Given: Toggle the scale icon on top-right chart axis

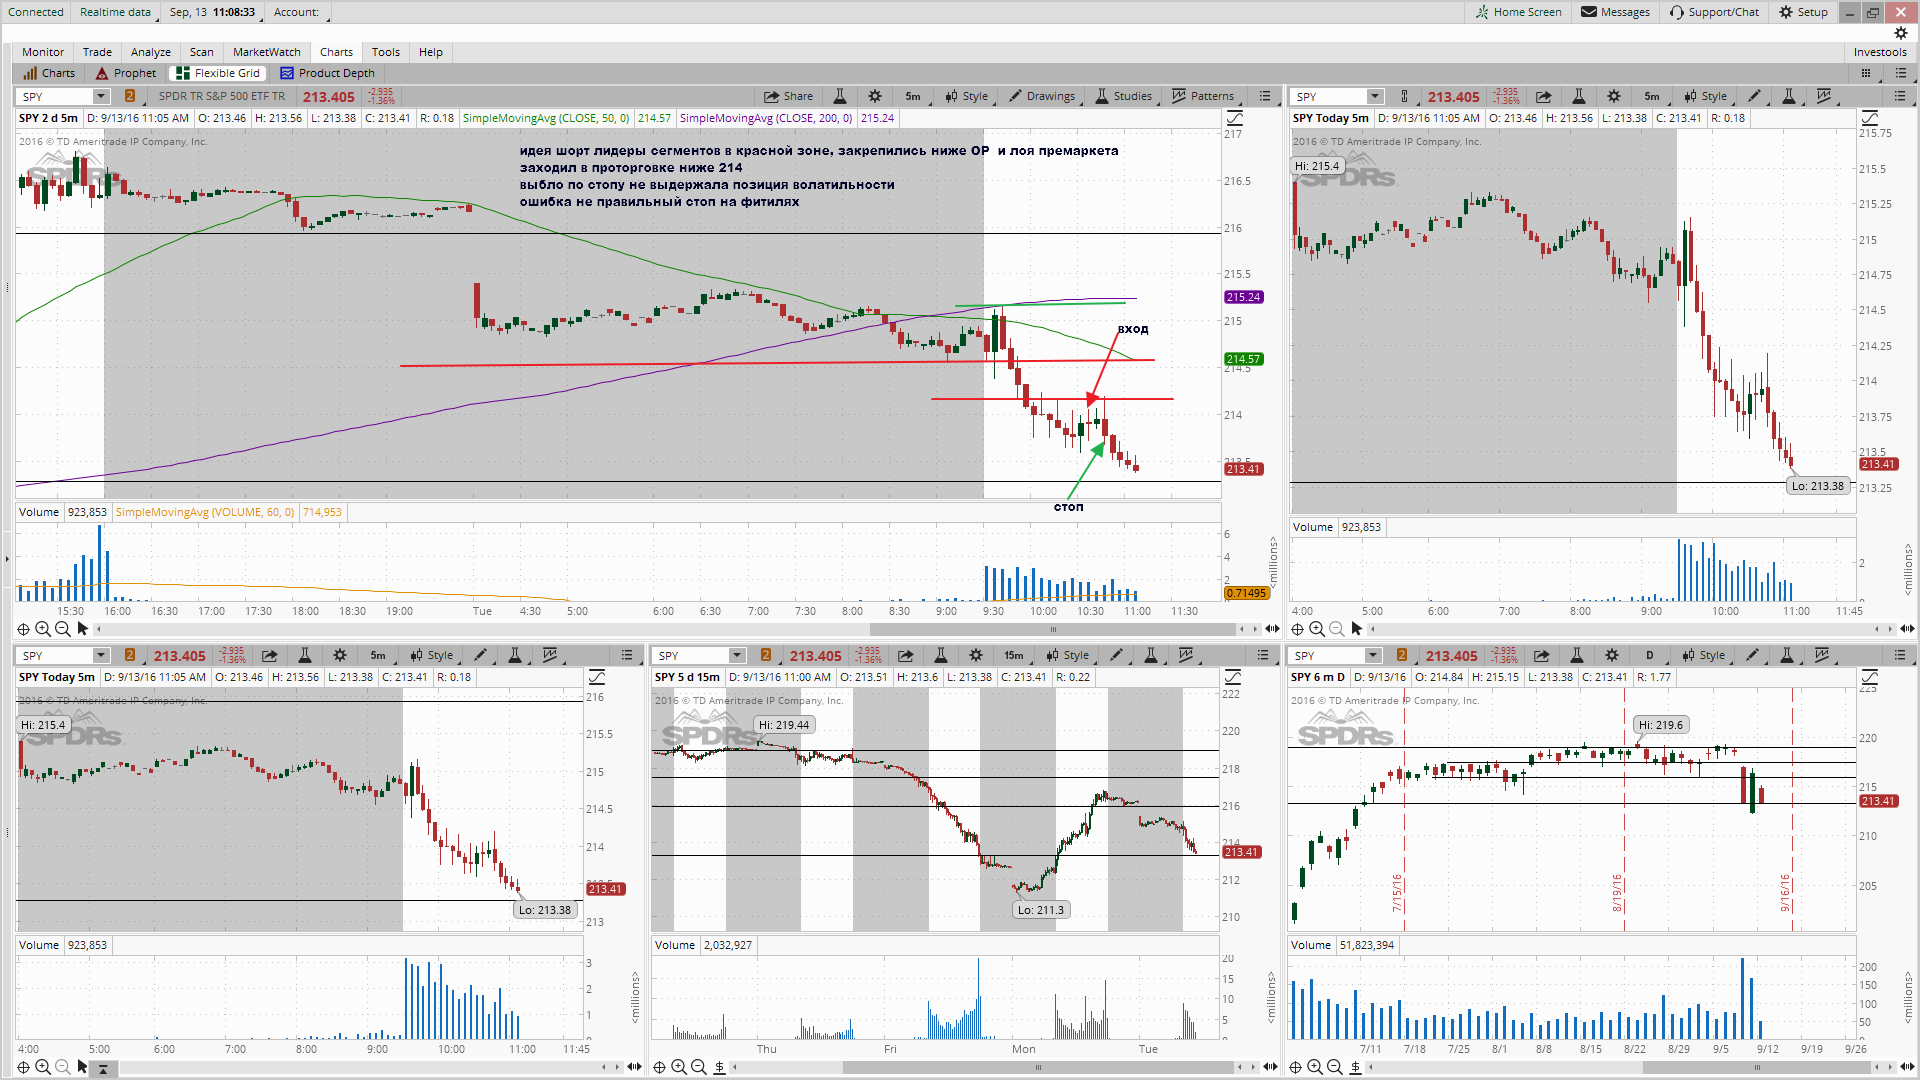Looking at the screenshot, I should [x=1869, y=118].
